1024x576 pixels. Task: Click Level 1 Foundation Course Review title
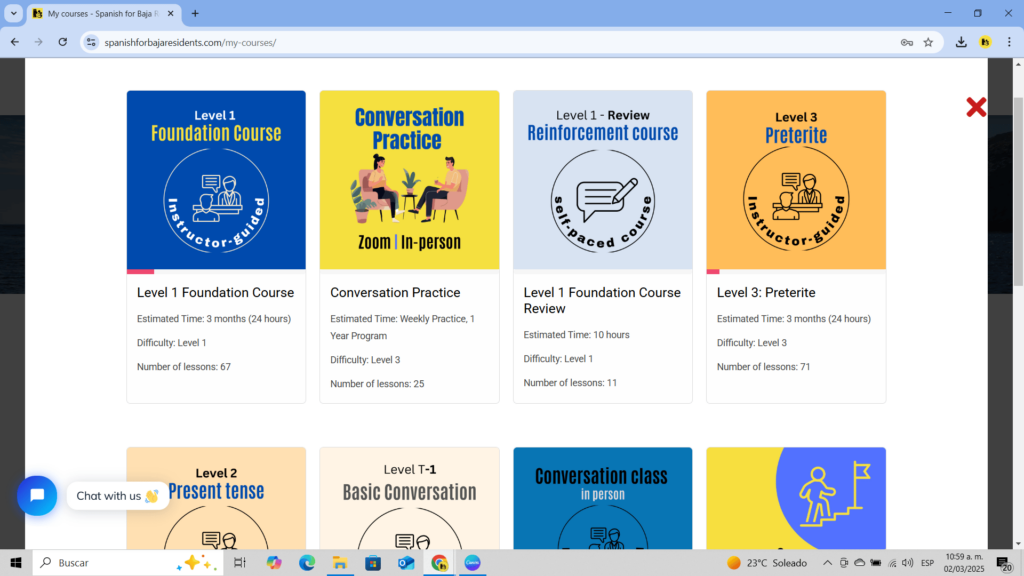click(x=602, y=300)
